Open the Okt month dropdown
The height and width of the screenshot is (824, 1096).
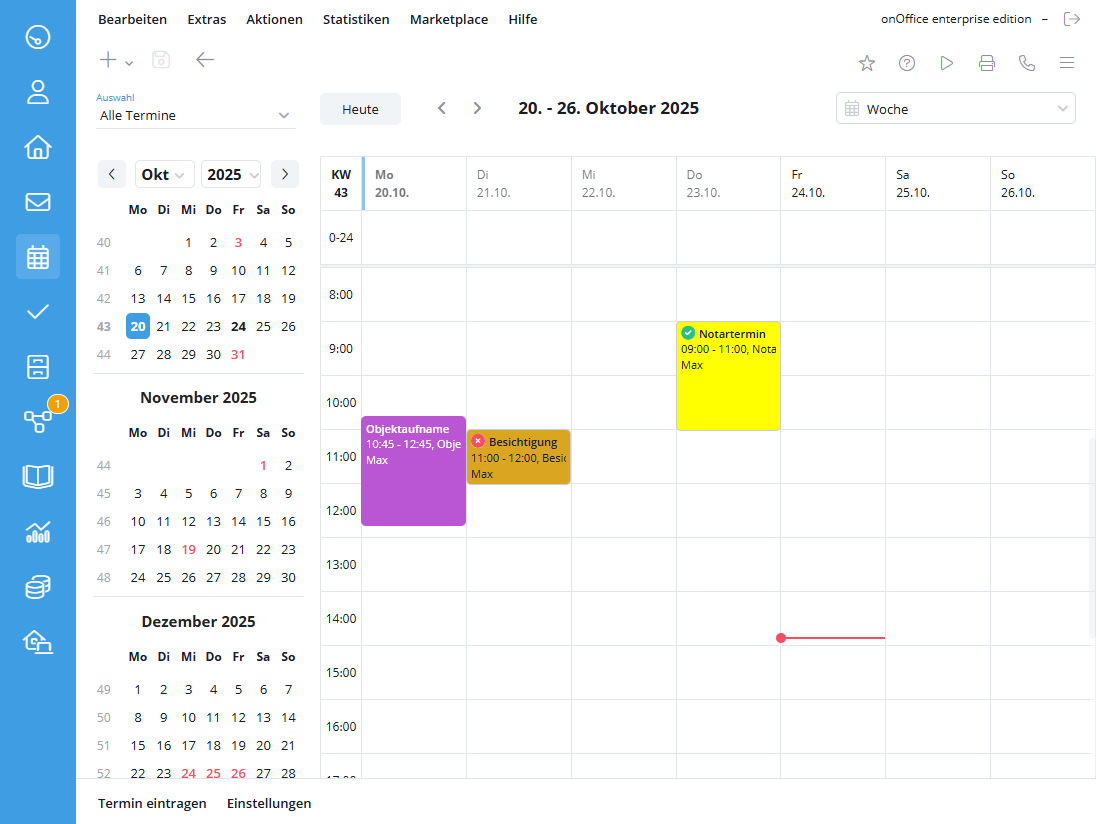[x=164, y=174]
